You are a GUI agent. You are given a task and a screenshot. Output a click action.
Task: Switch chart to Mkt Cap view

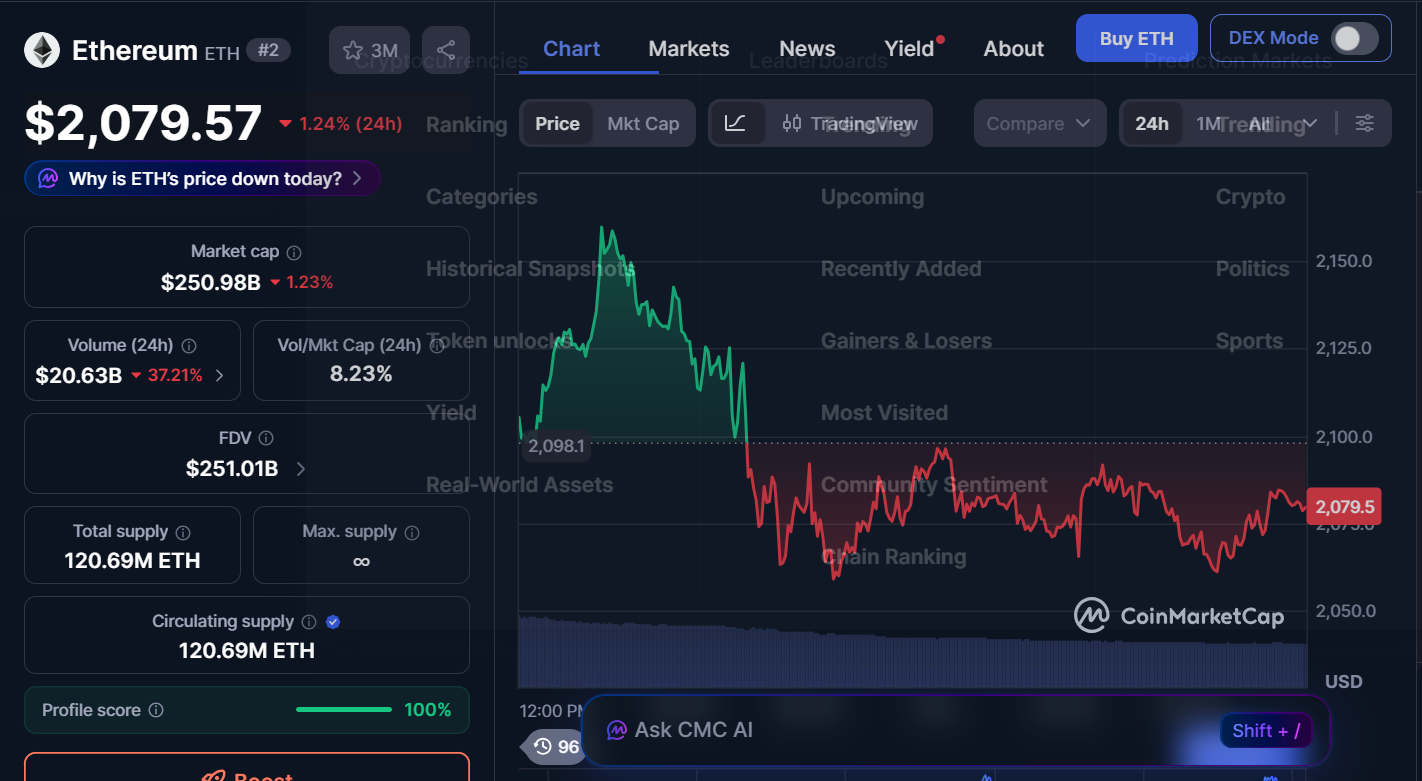point(643,123)
